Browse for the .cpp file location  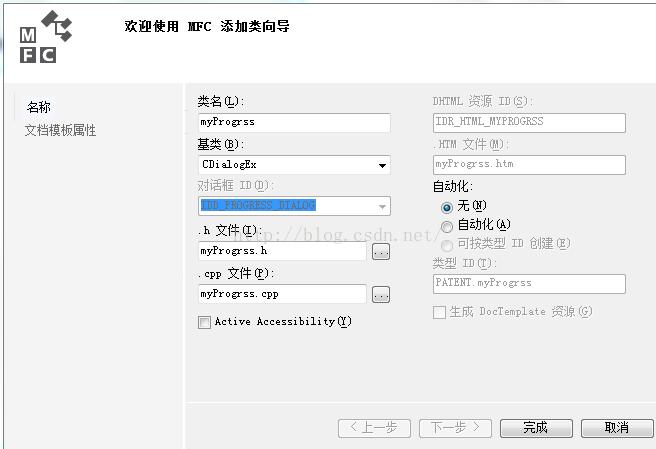pyautogui.click(x=381, y=295)
